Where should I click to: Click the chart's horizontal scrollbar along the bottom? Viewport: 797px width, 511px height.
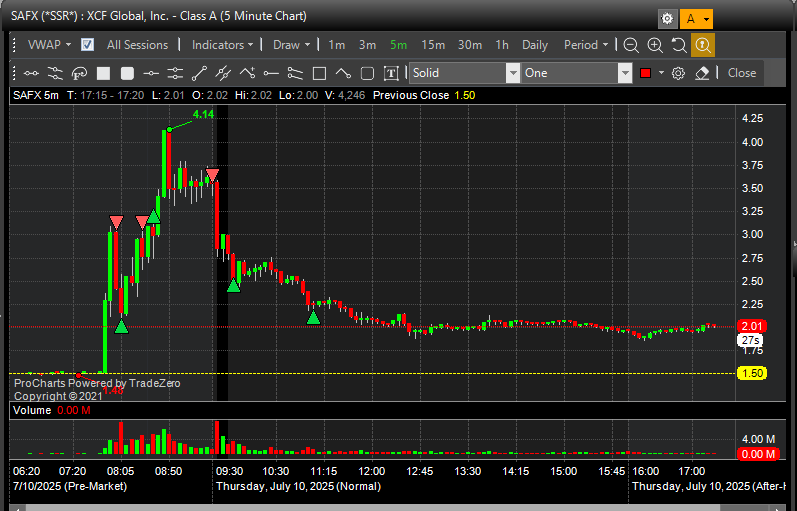click(398, 507)
